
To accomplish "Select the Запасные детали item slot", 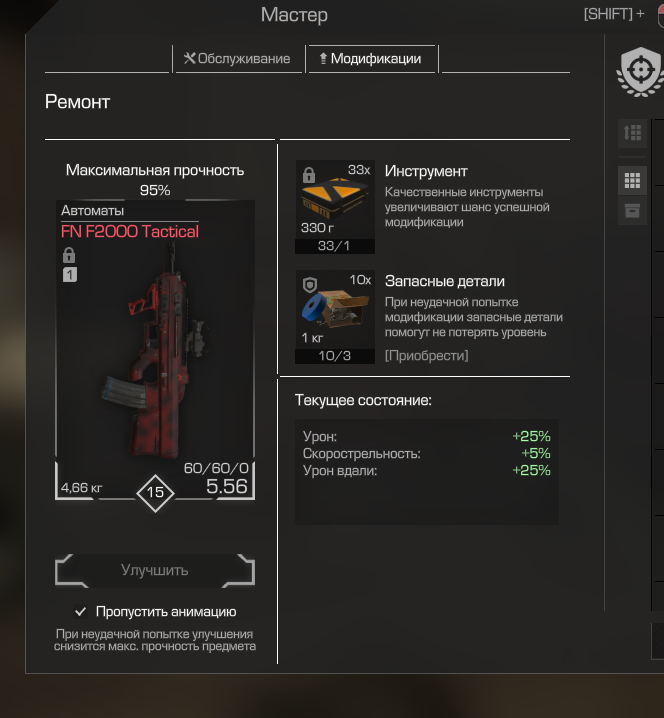I will 335,317.
